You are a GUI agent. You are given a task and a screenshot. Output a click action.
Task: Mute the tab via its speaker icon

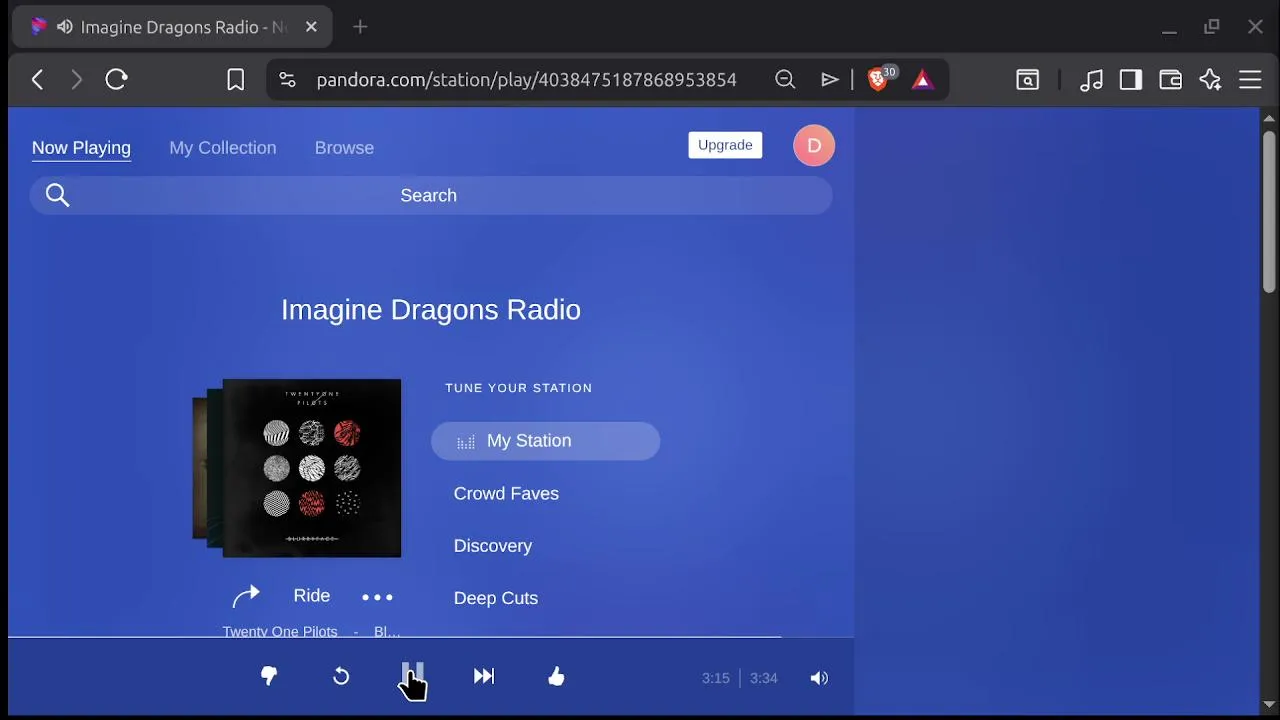point(65,27)
